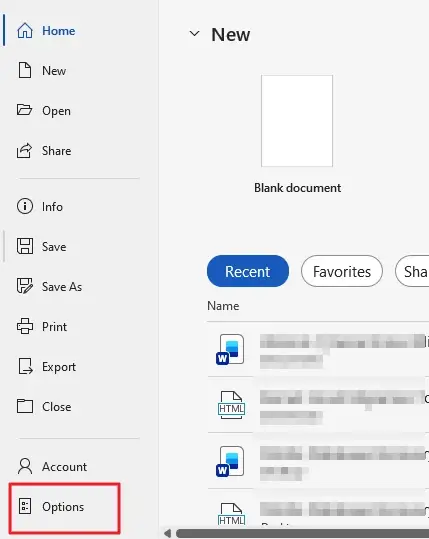The image size is (429, 539).
Task: Click the first HTML file icon
Action: (231, 405)
